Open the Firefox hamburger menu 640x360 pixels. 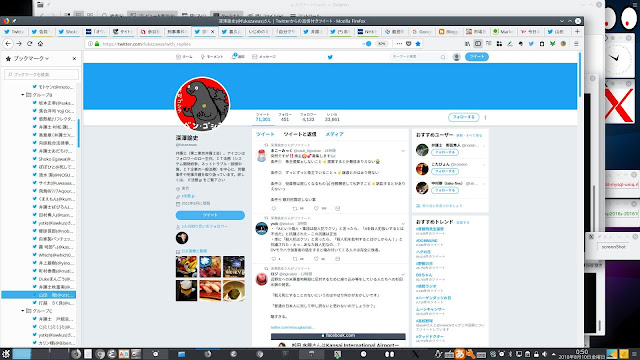[576, 44]
